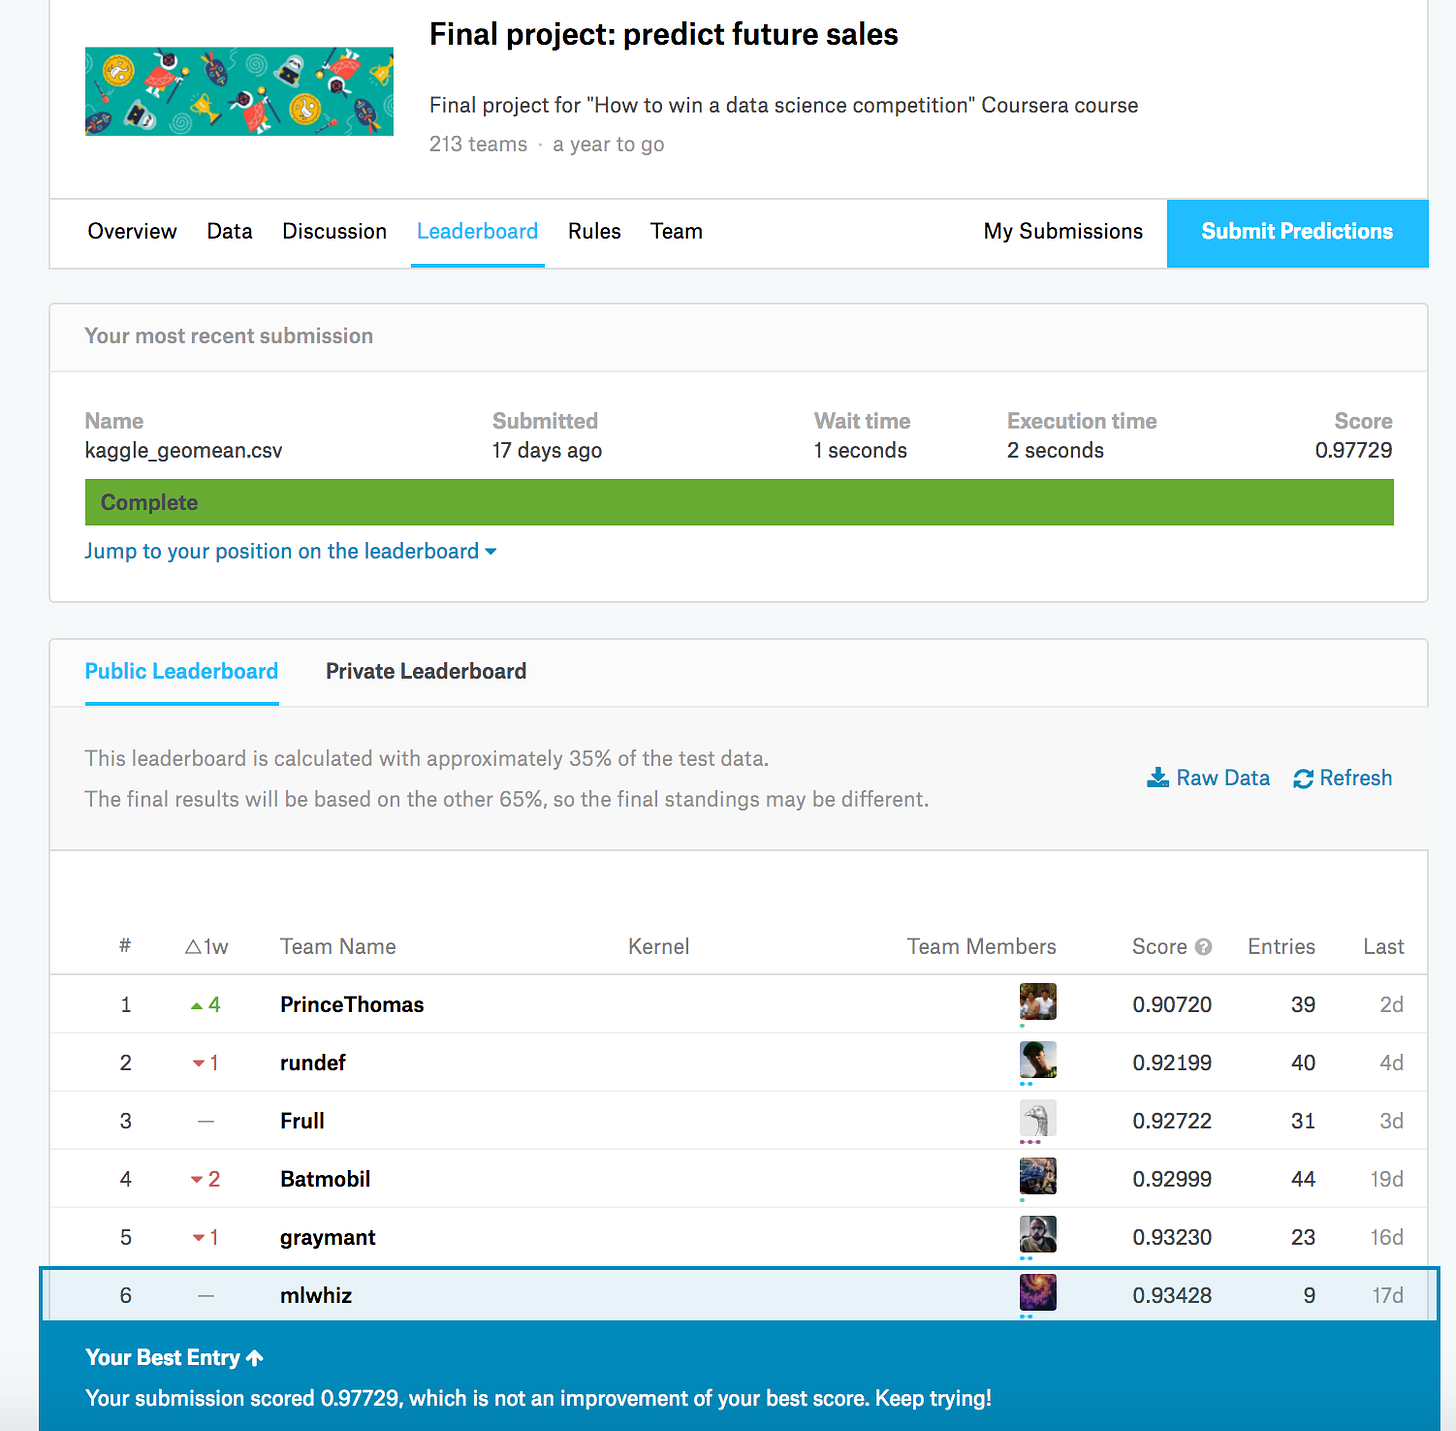Click the 0.97729 submission score

(x=1354, y=451)
